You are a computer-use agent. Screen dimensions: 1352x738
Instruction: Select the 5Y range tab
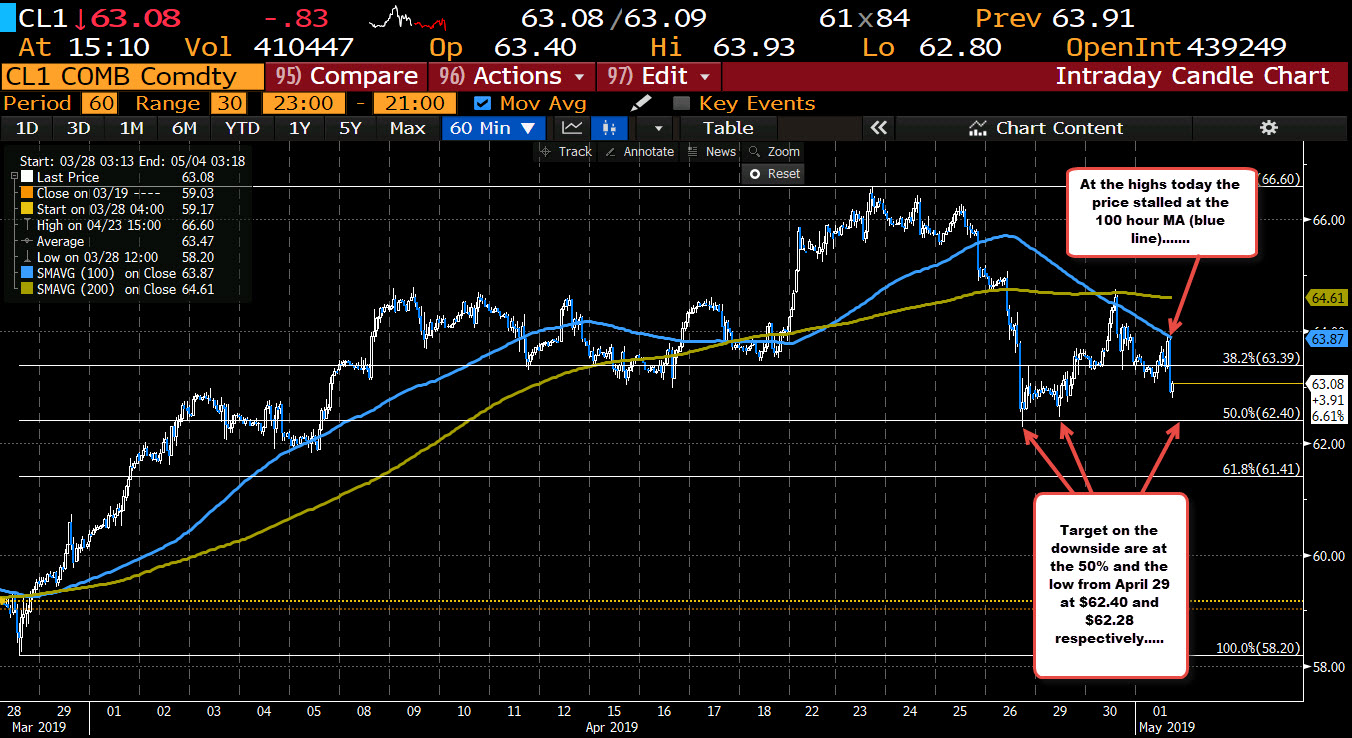pos(350,128)
